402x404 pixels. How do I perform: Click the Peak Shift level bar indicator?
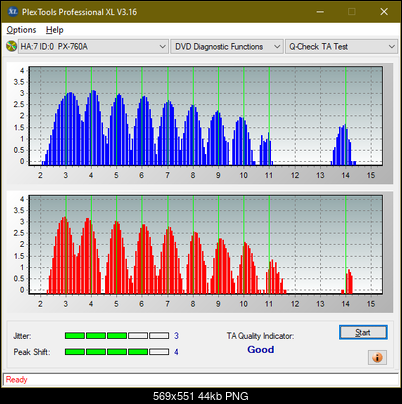pyautogui.click(x=117, y=352)
